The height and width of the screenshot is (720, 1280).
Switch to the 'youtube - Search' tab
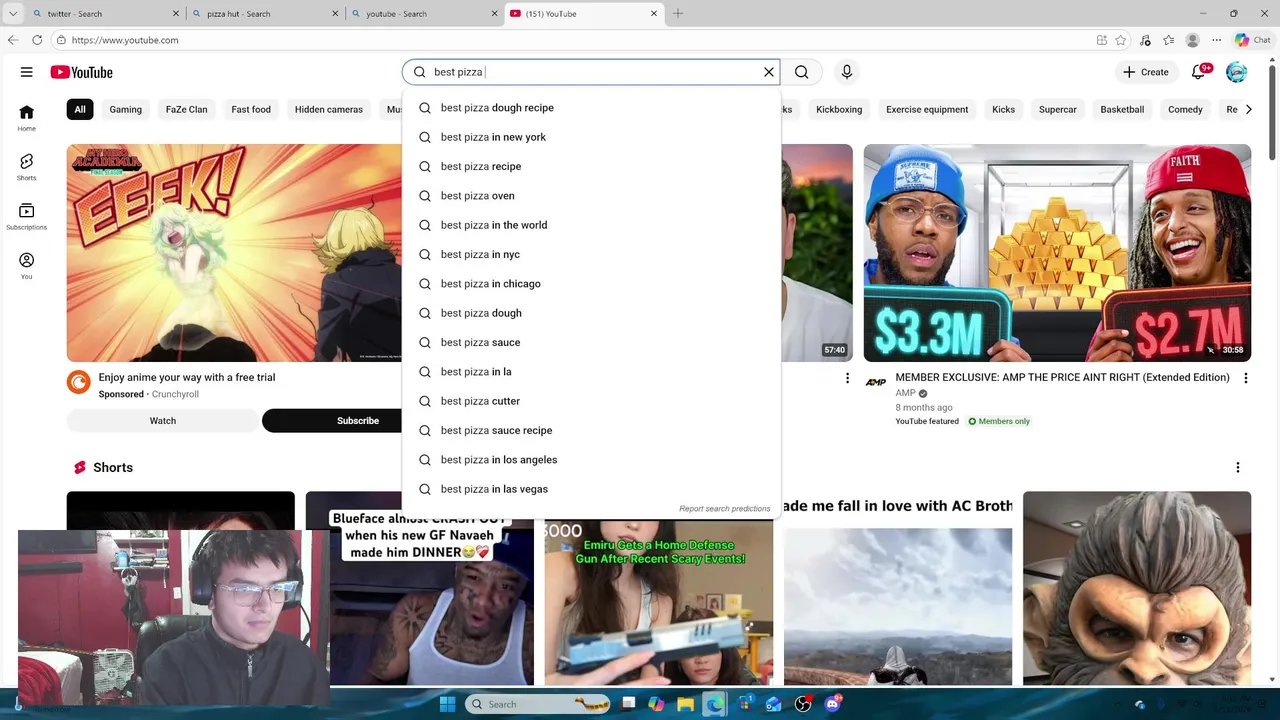click(x=424, y=14)
